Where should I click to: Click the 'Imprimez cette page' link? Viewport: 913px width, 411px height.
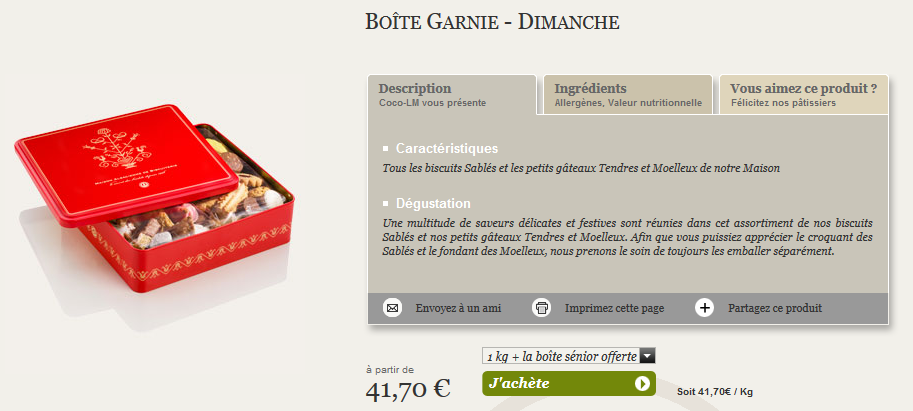coord(614,308)
